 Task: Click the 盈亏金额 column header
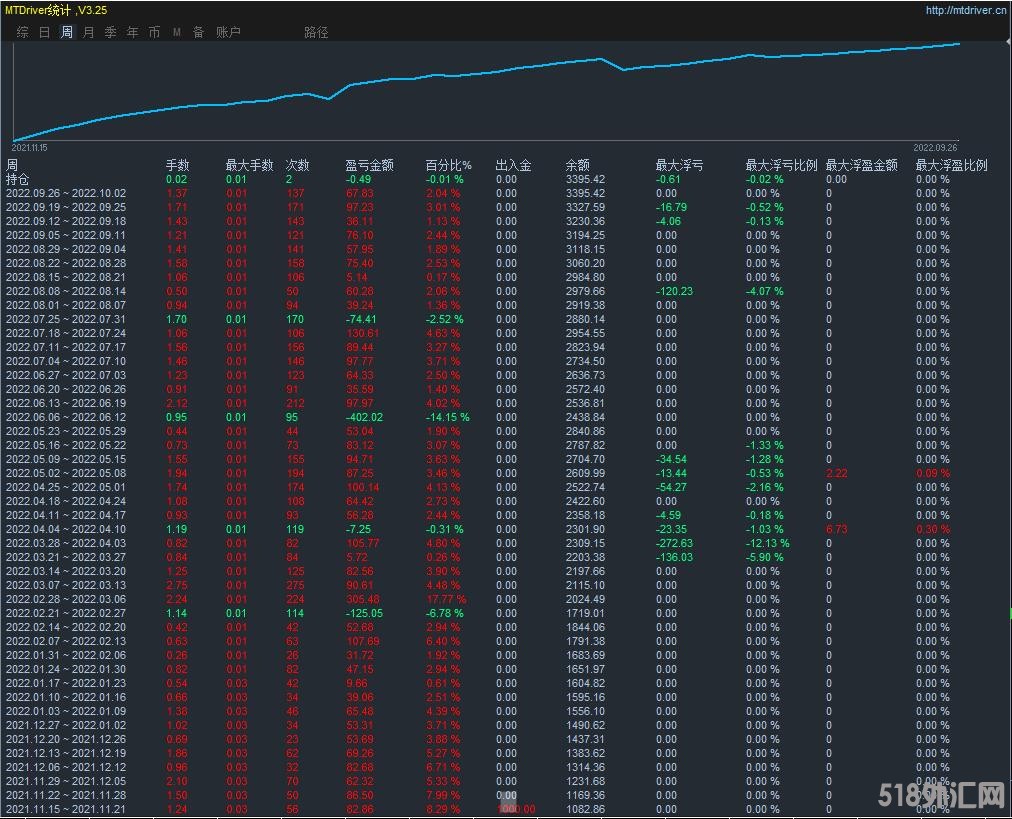(x=369, y=165)
